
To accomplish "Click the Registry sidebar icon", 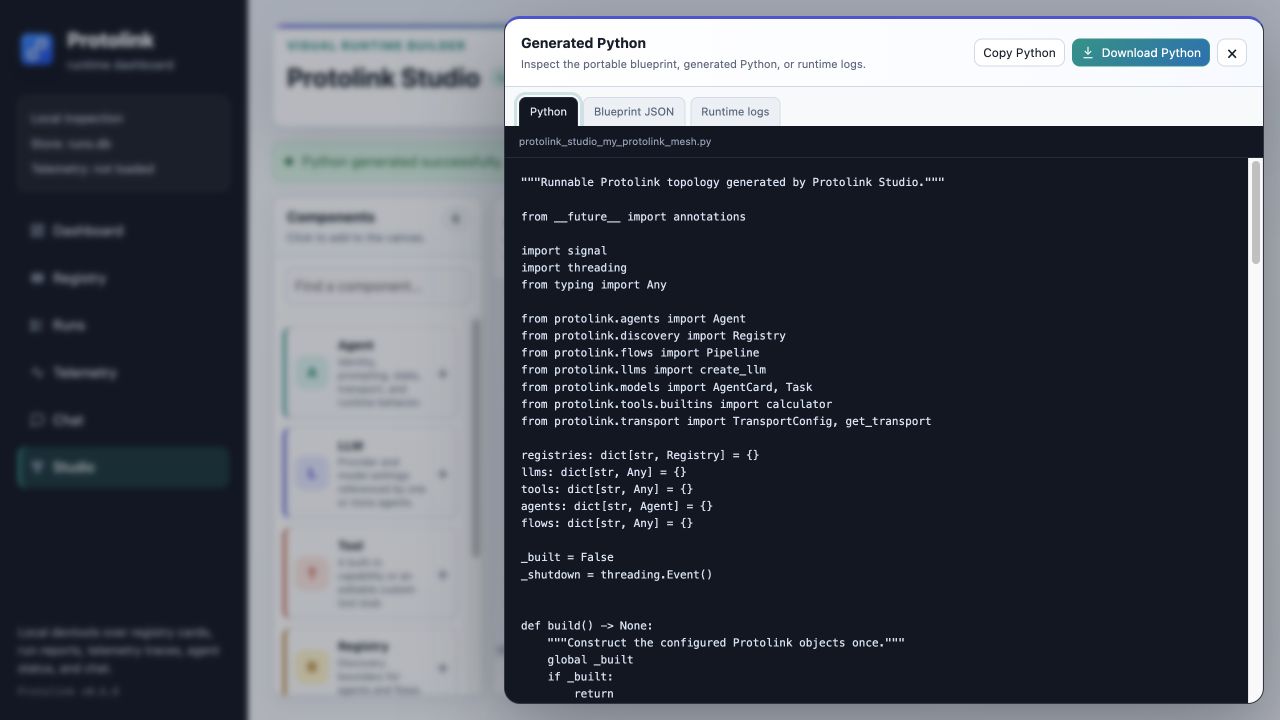I will [38, 278].
